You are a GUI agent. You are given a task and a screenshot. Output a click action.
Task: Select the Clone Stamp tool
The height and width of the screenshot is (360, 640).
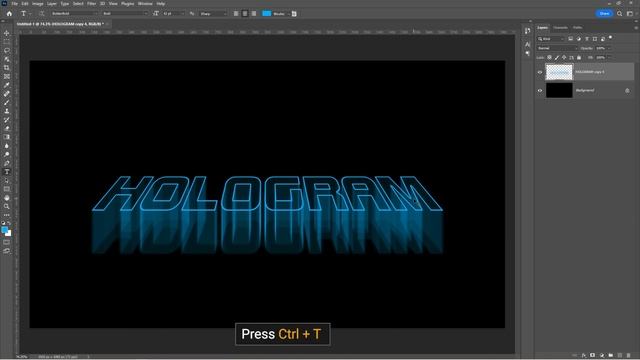7,111
